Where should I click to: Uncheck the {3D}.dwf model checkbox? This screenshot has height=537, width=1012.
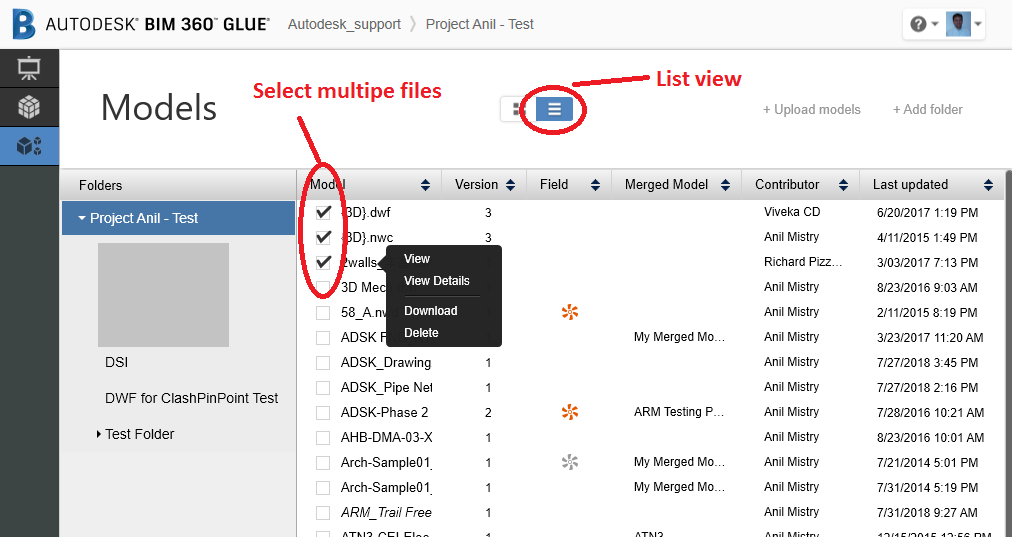[x=323, y=212]
